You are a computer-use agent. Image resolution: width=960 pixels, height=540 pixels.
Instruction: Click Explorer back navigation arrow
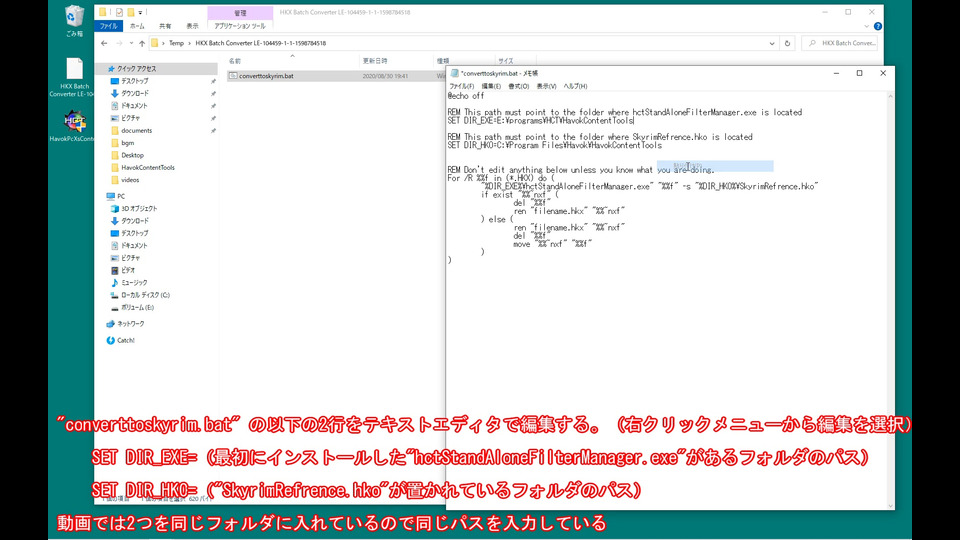[x=104, y=43]
